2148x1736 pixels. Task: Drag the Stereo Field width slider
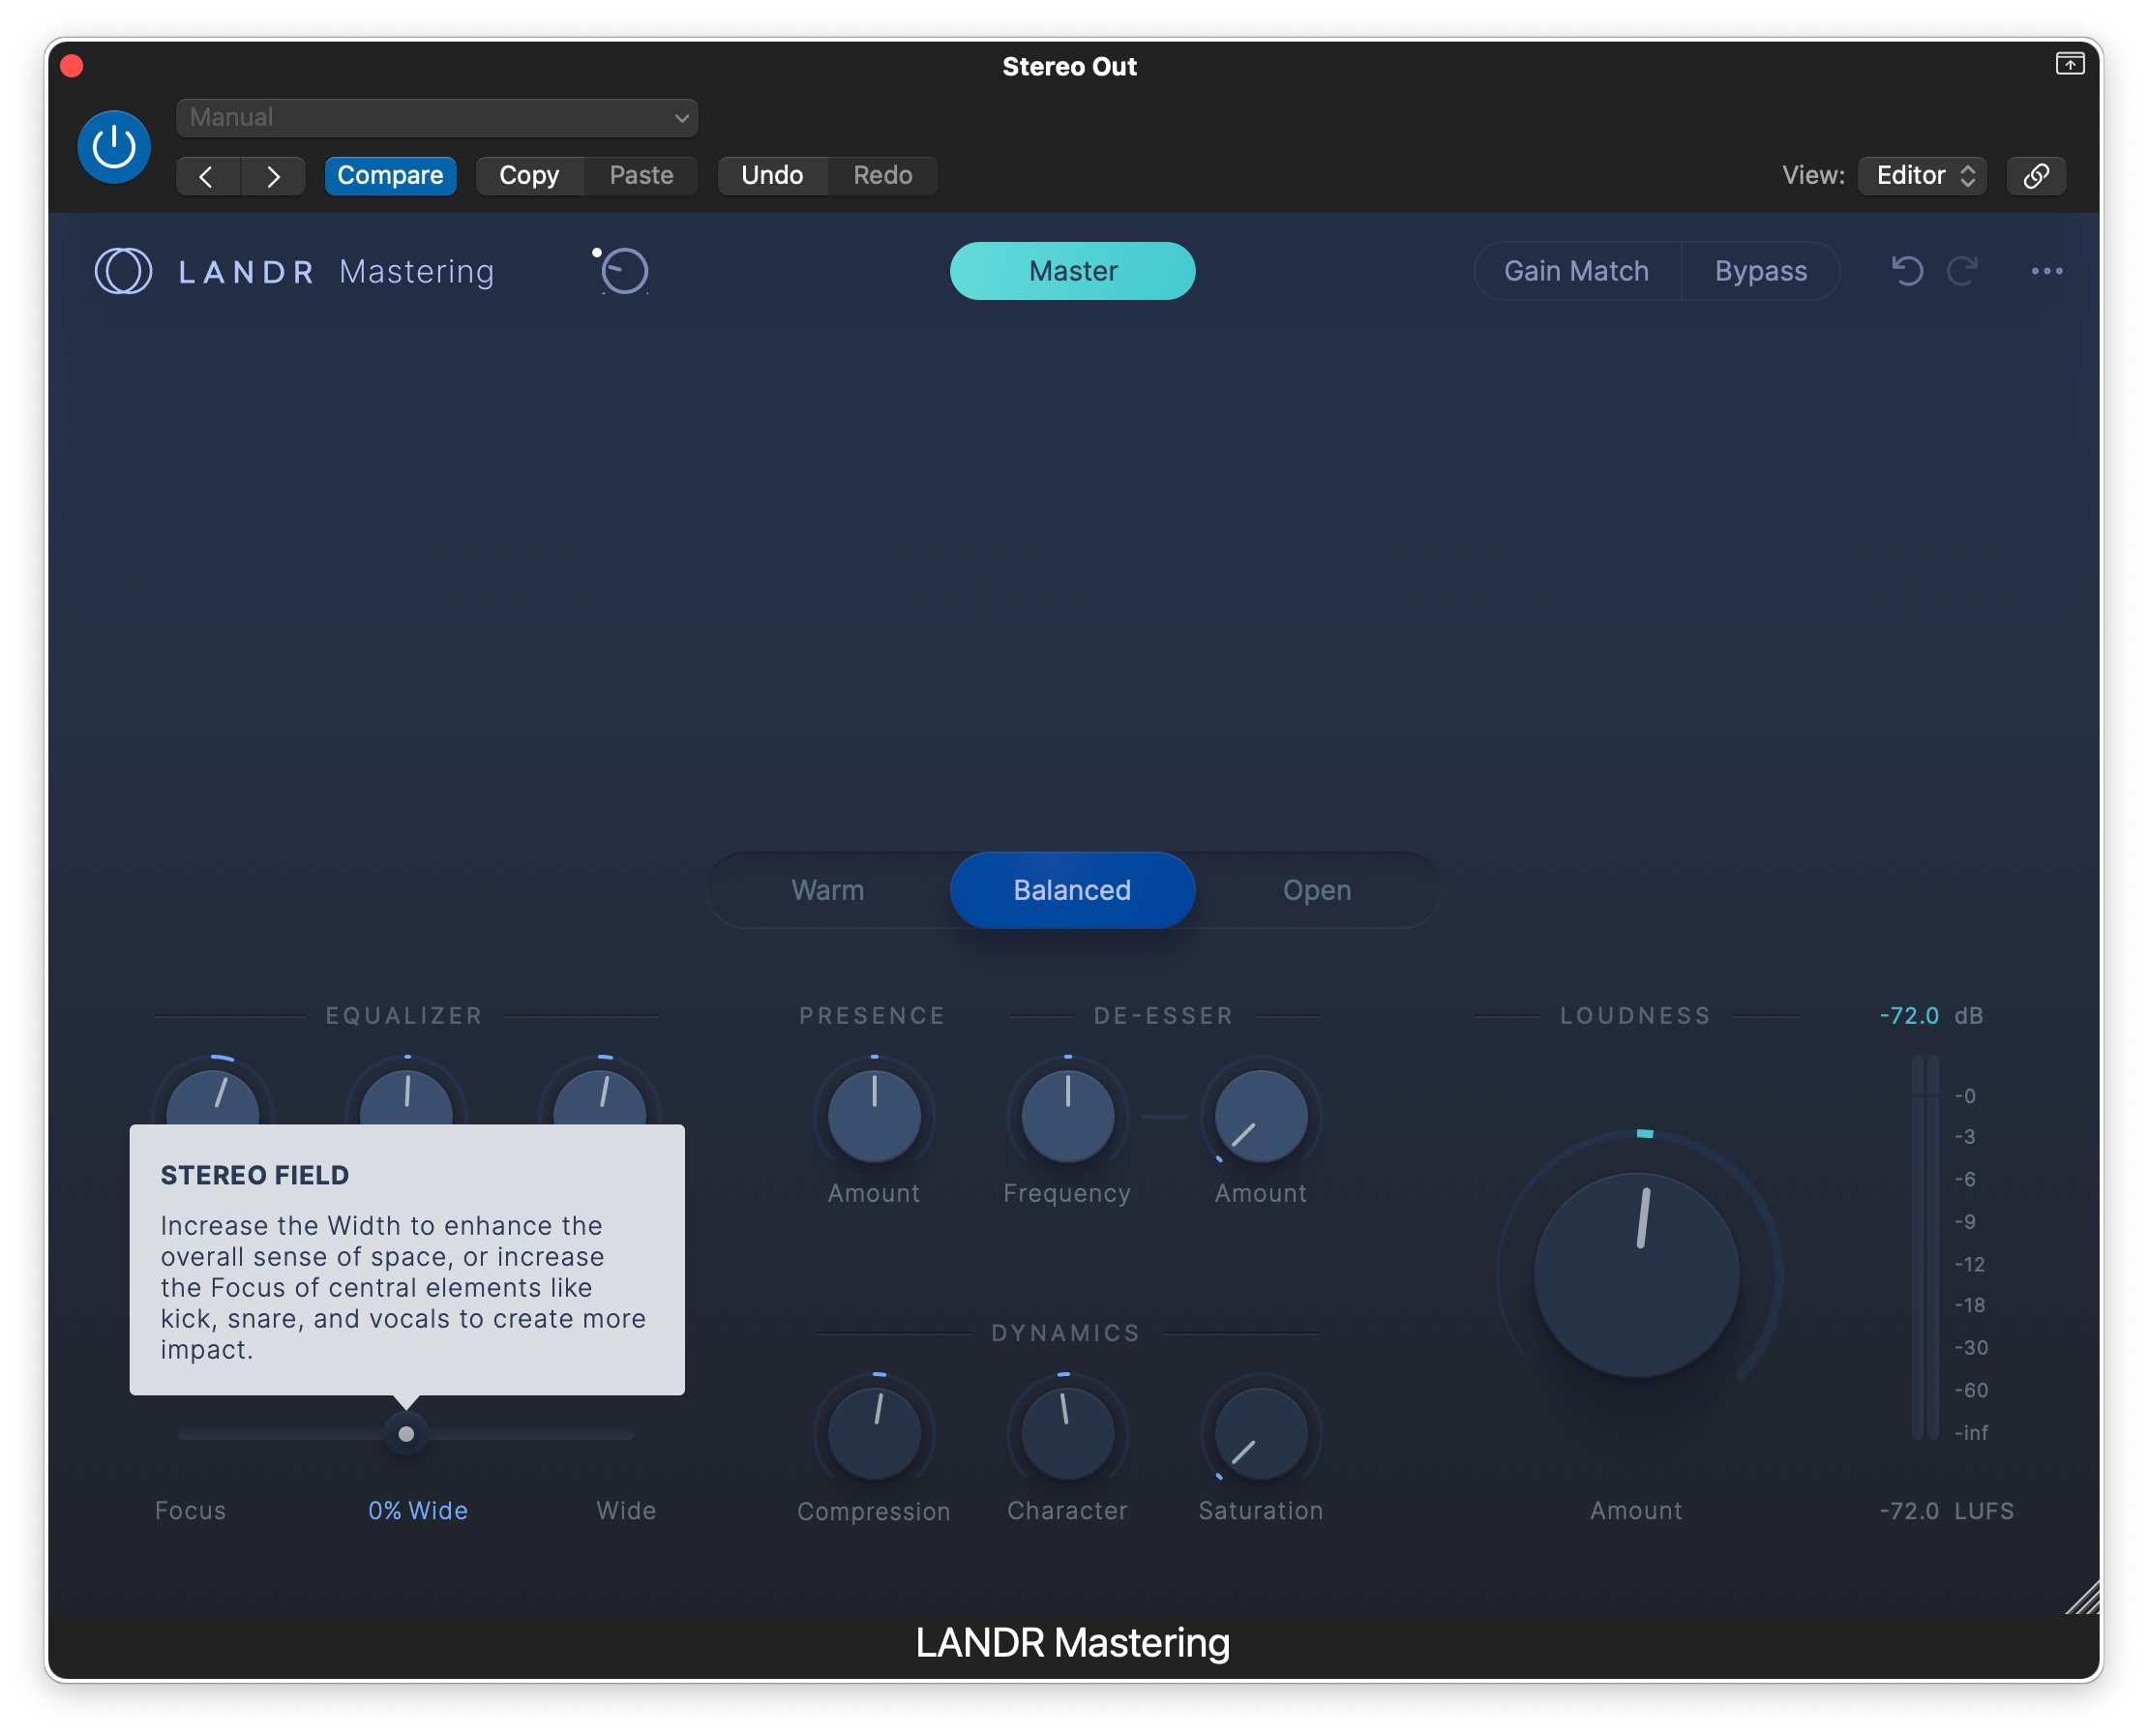(403, 1431)
